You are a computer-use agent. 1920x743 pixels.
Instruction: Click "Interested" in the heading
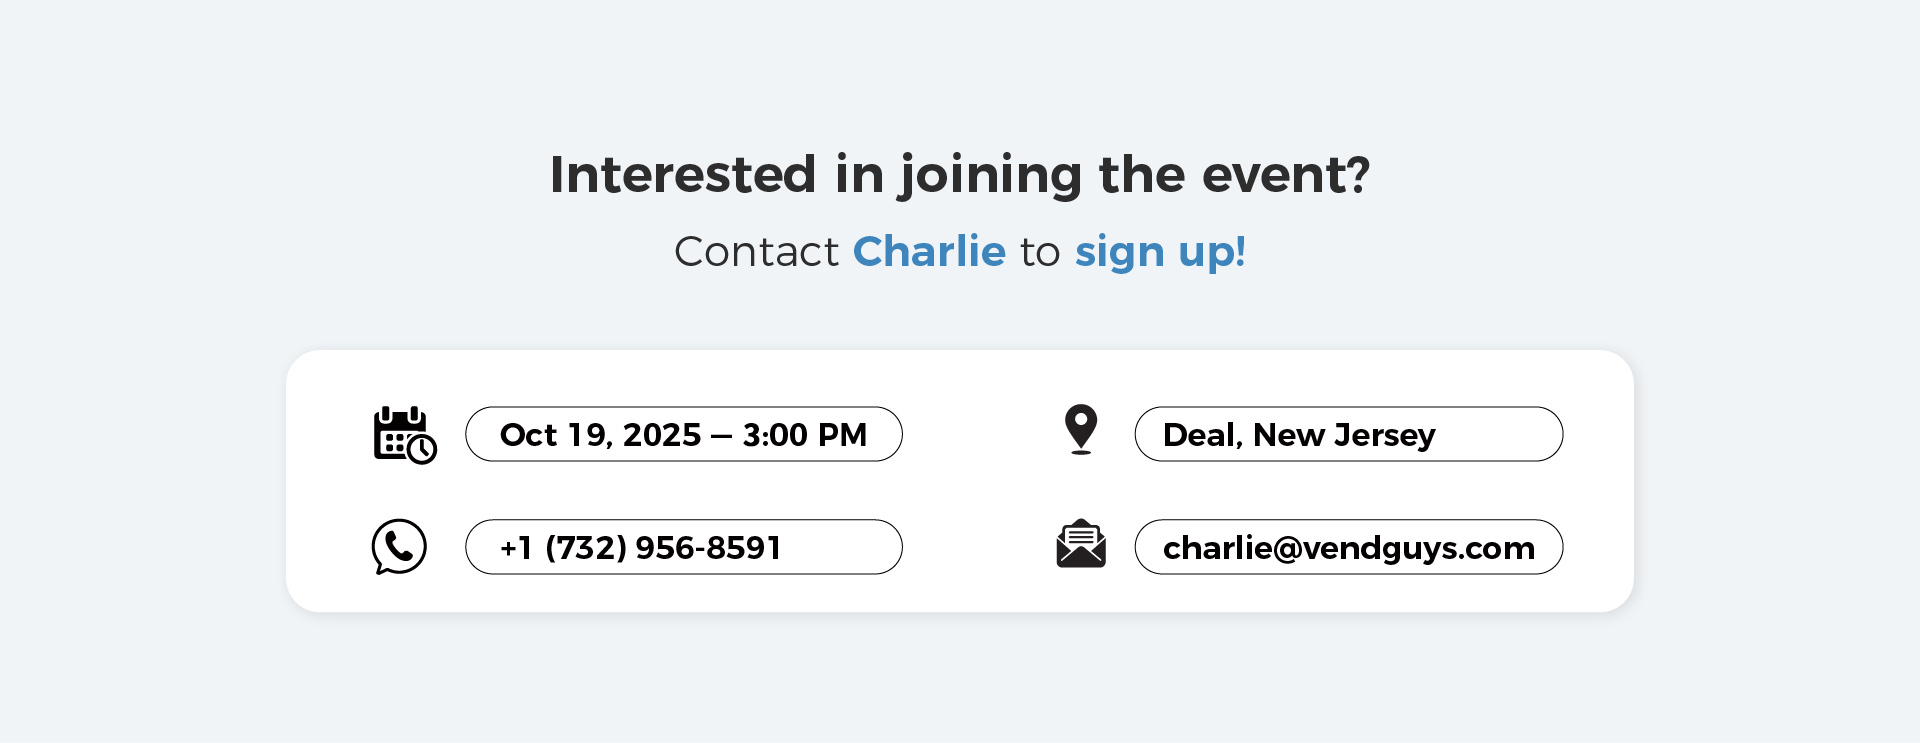pyautogui.click(x=683, y=175)
